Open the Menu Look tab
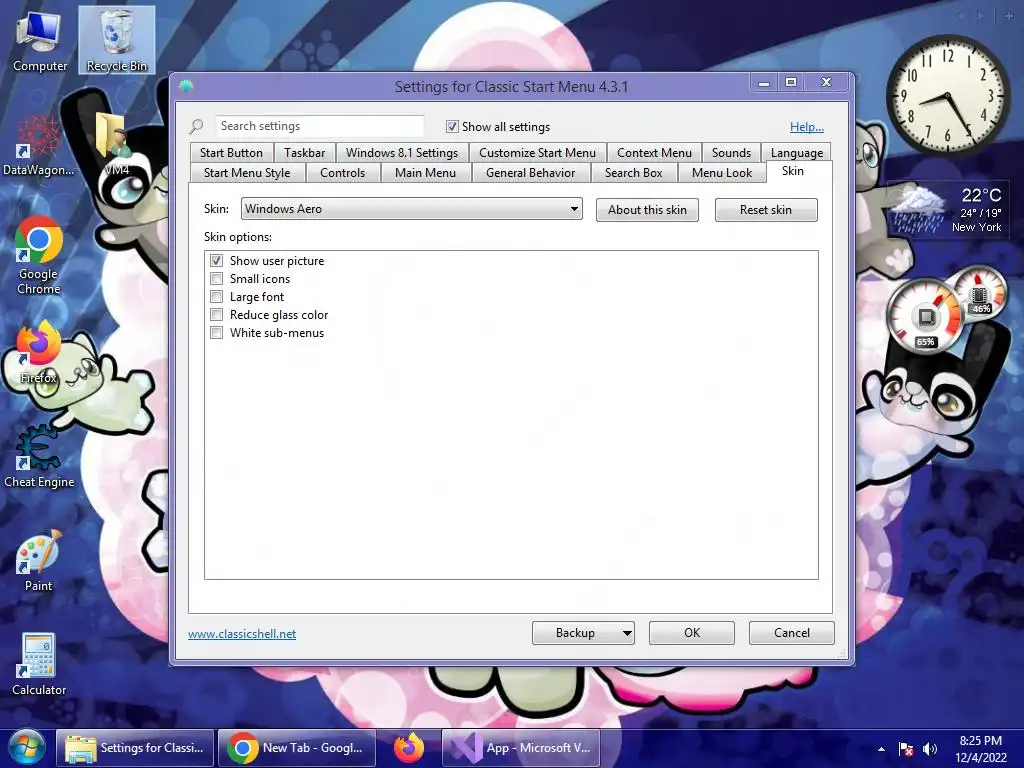Image resolution: width=1024 pixels, height=768 pixels. pyautogui.click(x=722, y=173)
